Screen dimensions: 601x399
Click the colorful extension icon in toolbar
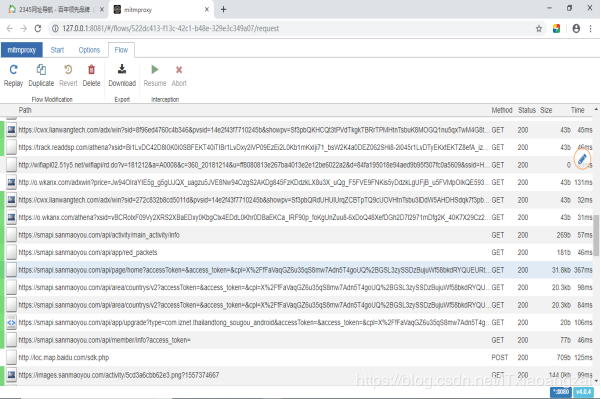click(556, 28)
